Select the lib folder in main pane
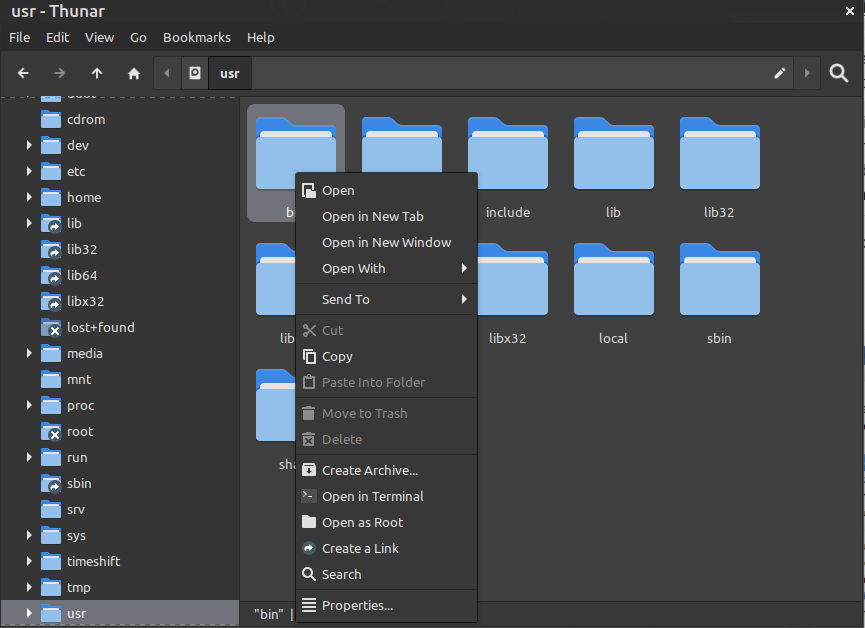 [x=613, y=153]
